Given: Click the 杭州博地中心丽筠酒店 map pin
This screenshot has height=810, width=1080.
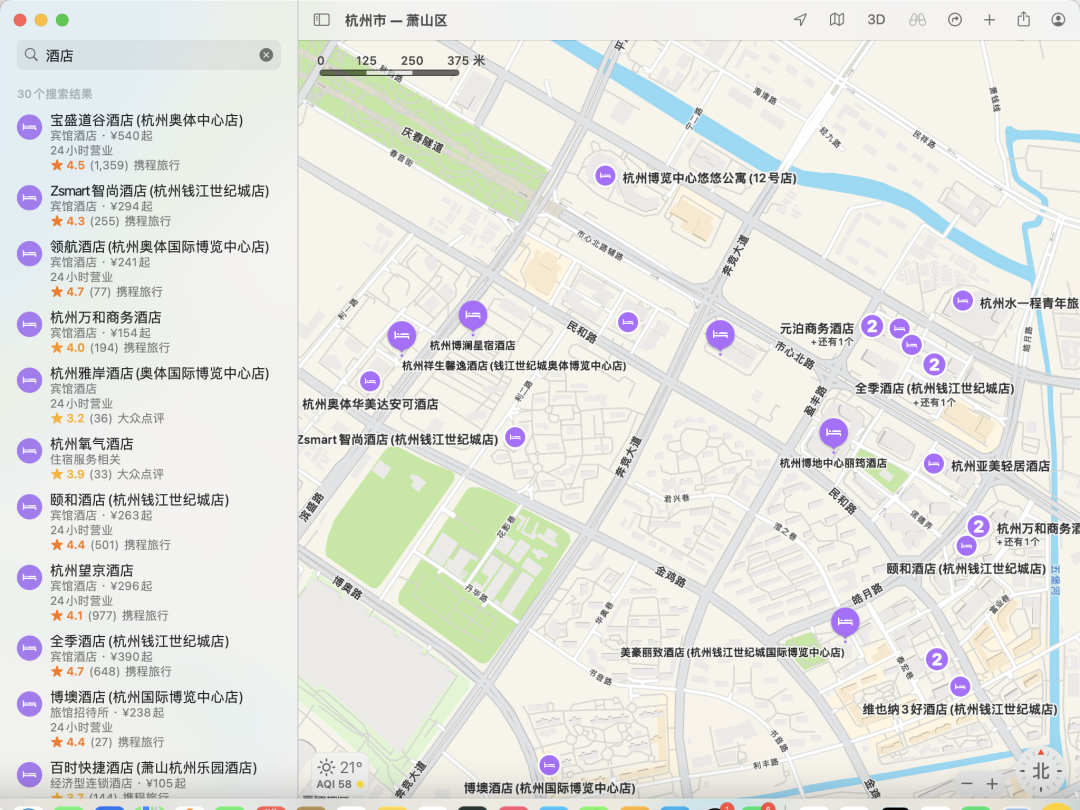Looking at the screenshot, I should [x=833, y=433].
